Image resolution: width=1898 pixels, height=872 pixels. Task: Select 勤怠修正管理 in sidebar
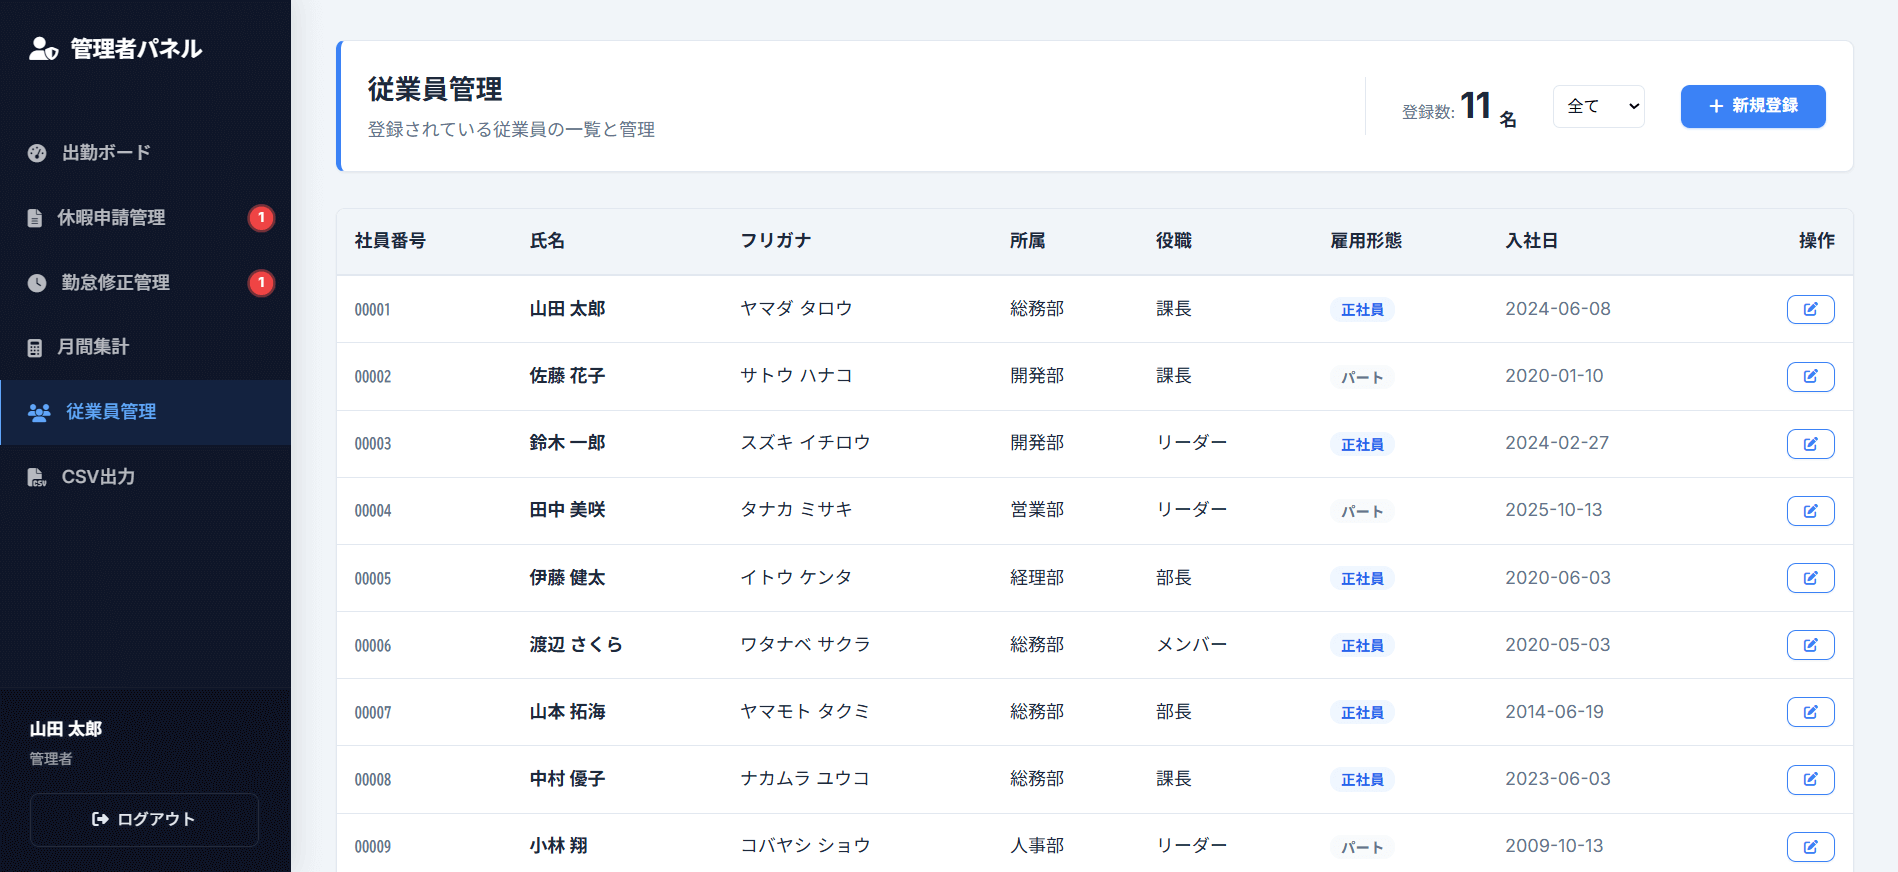pos(115,283)
